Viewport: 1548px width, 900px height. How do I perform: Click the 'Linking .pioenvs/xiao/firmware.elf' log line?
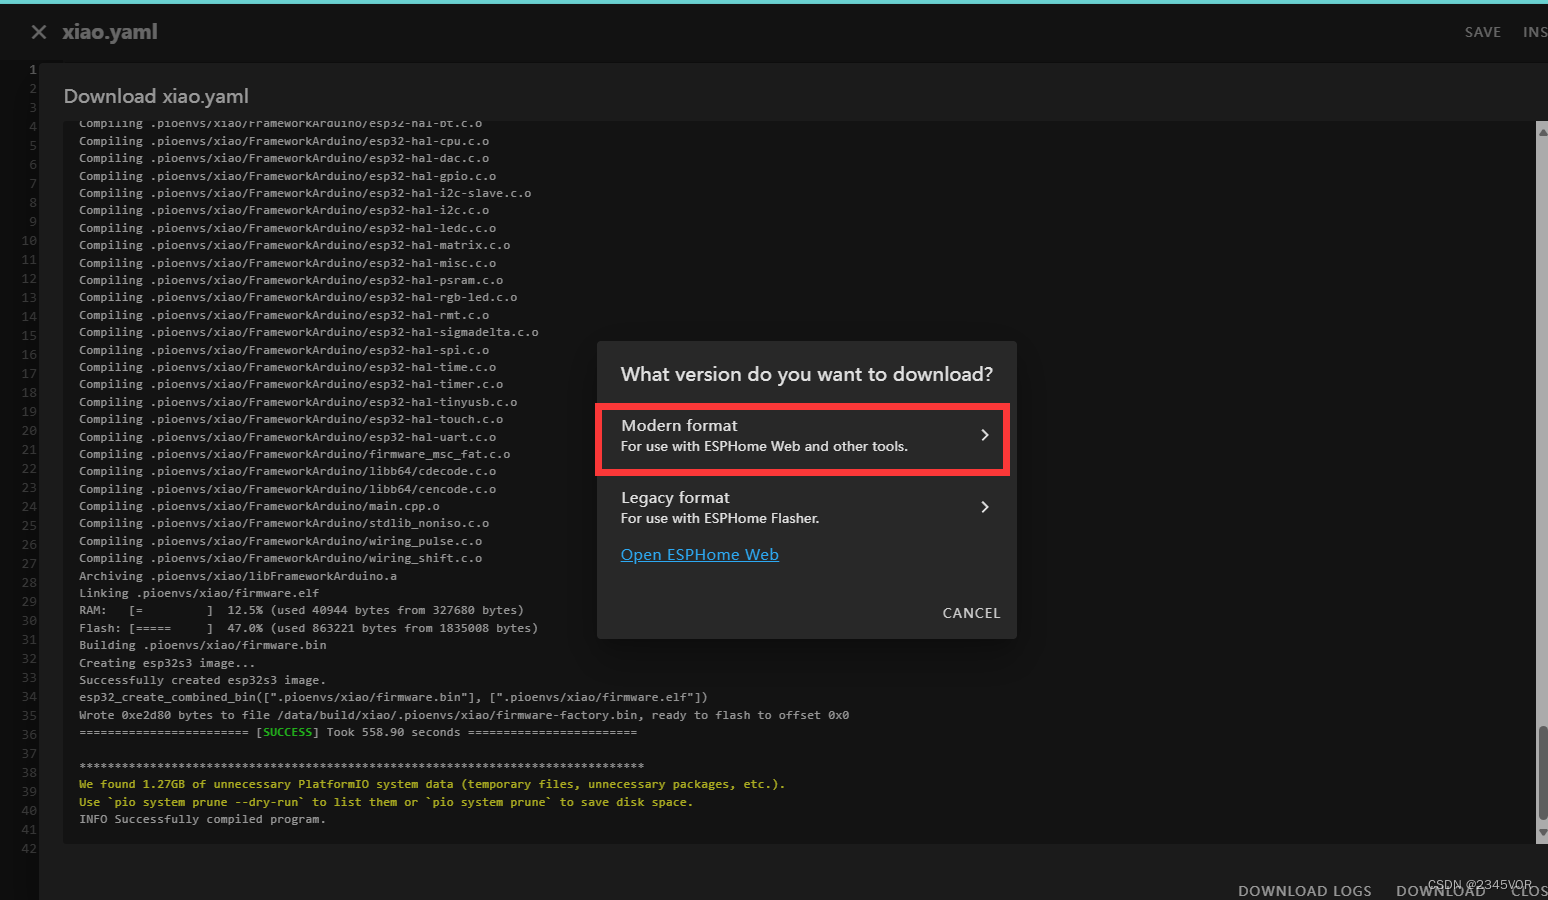(x=199, y=594)
